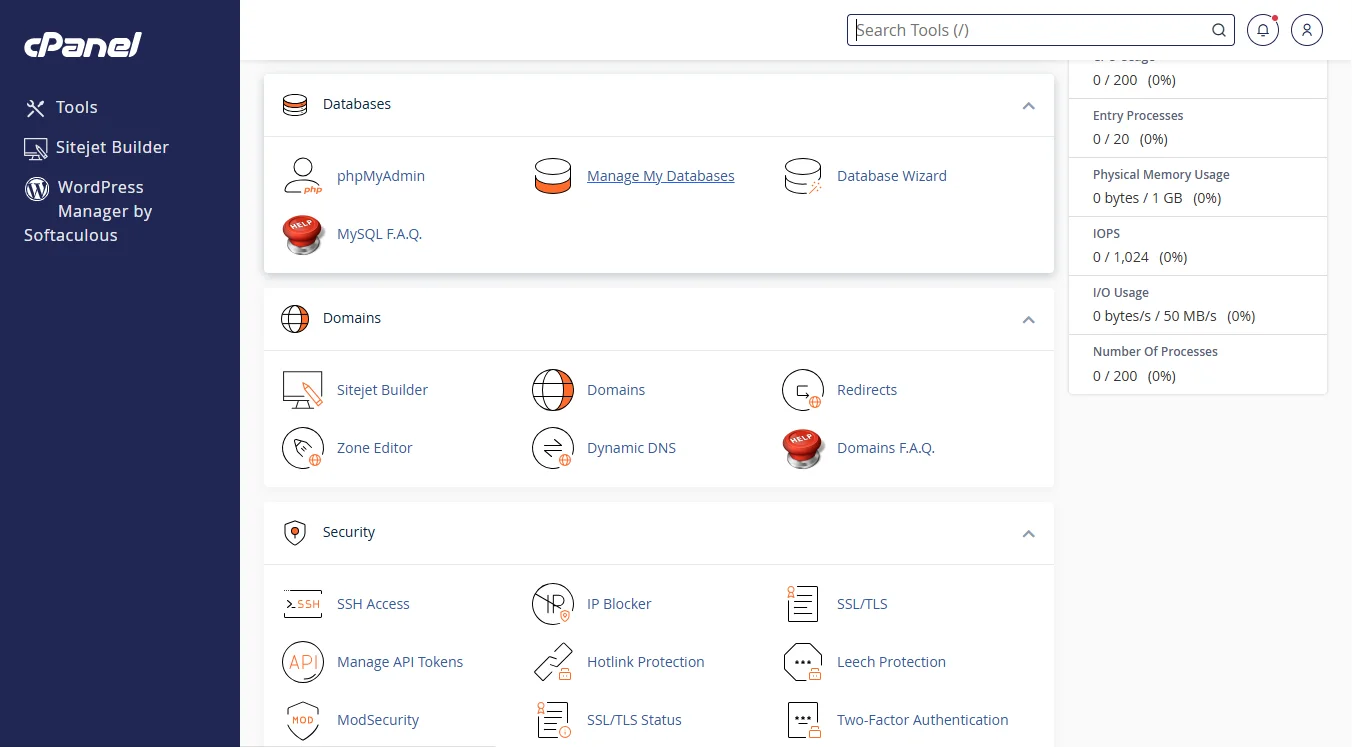1352x747 pixels.
Task: Click the Physical Memory Usage label
Action: (1161, 175)
